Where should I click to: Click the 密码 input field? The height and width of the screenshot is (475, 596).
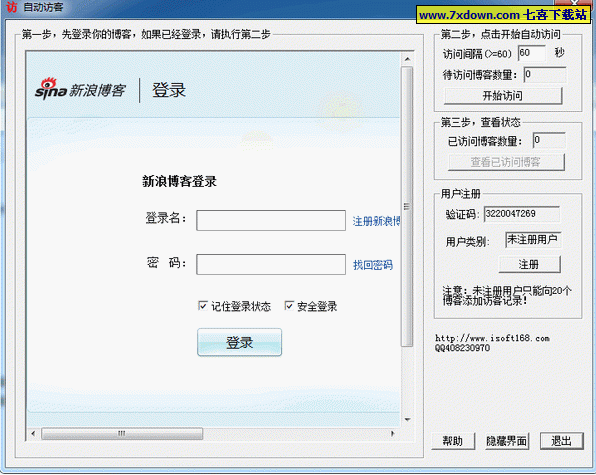[271, 264]
